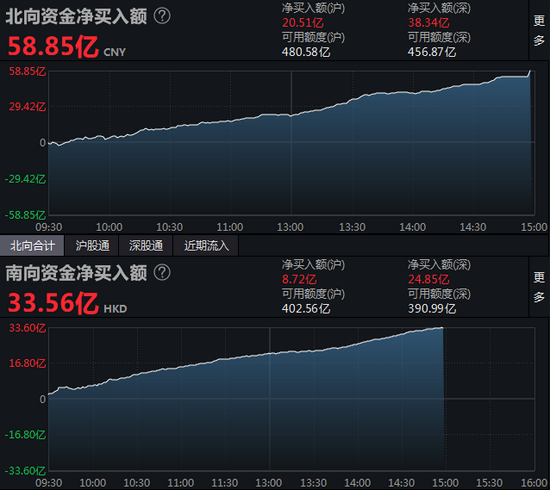Switch to the 沪股通 tab

(92, 246)
